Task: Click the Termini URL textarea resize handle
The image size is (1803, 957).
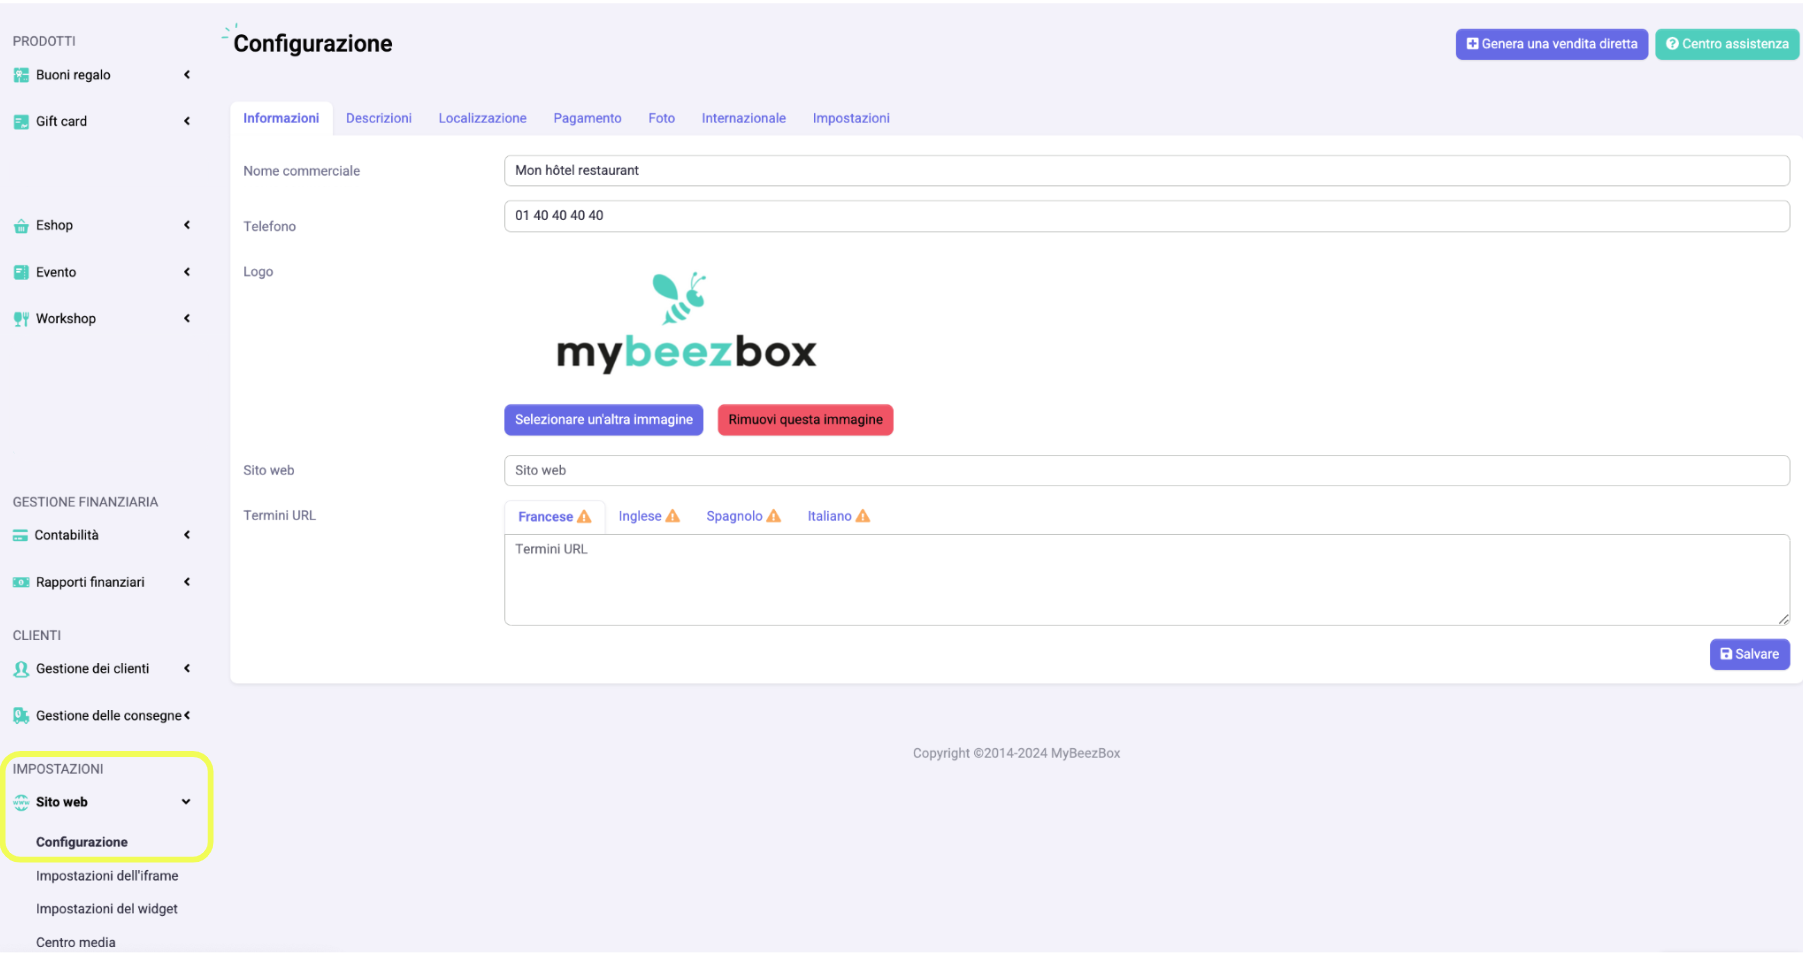Action: point(1783,619)
